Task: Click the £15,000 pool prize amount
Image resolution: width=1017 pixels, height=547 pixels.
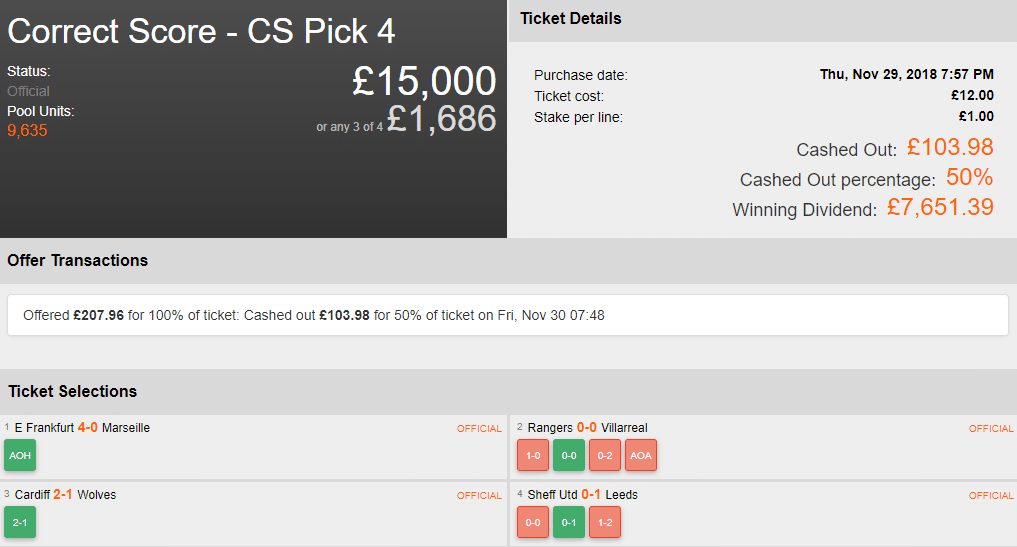Action: [424, 81]
